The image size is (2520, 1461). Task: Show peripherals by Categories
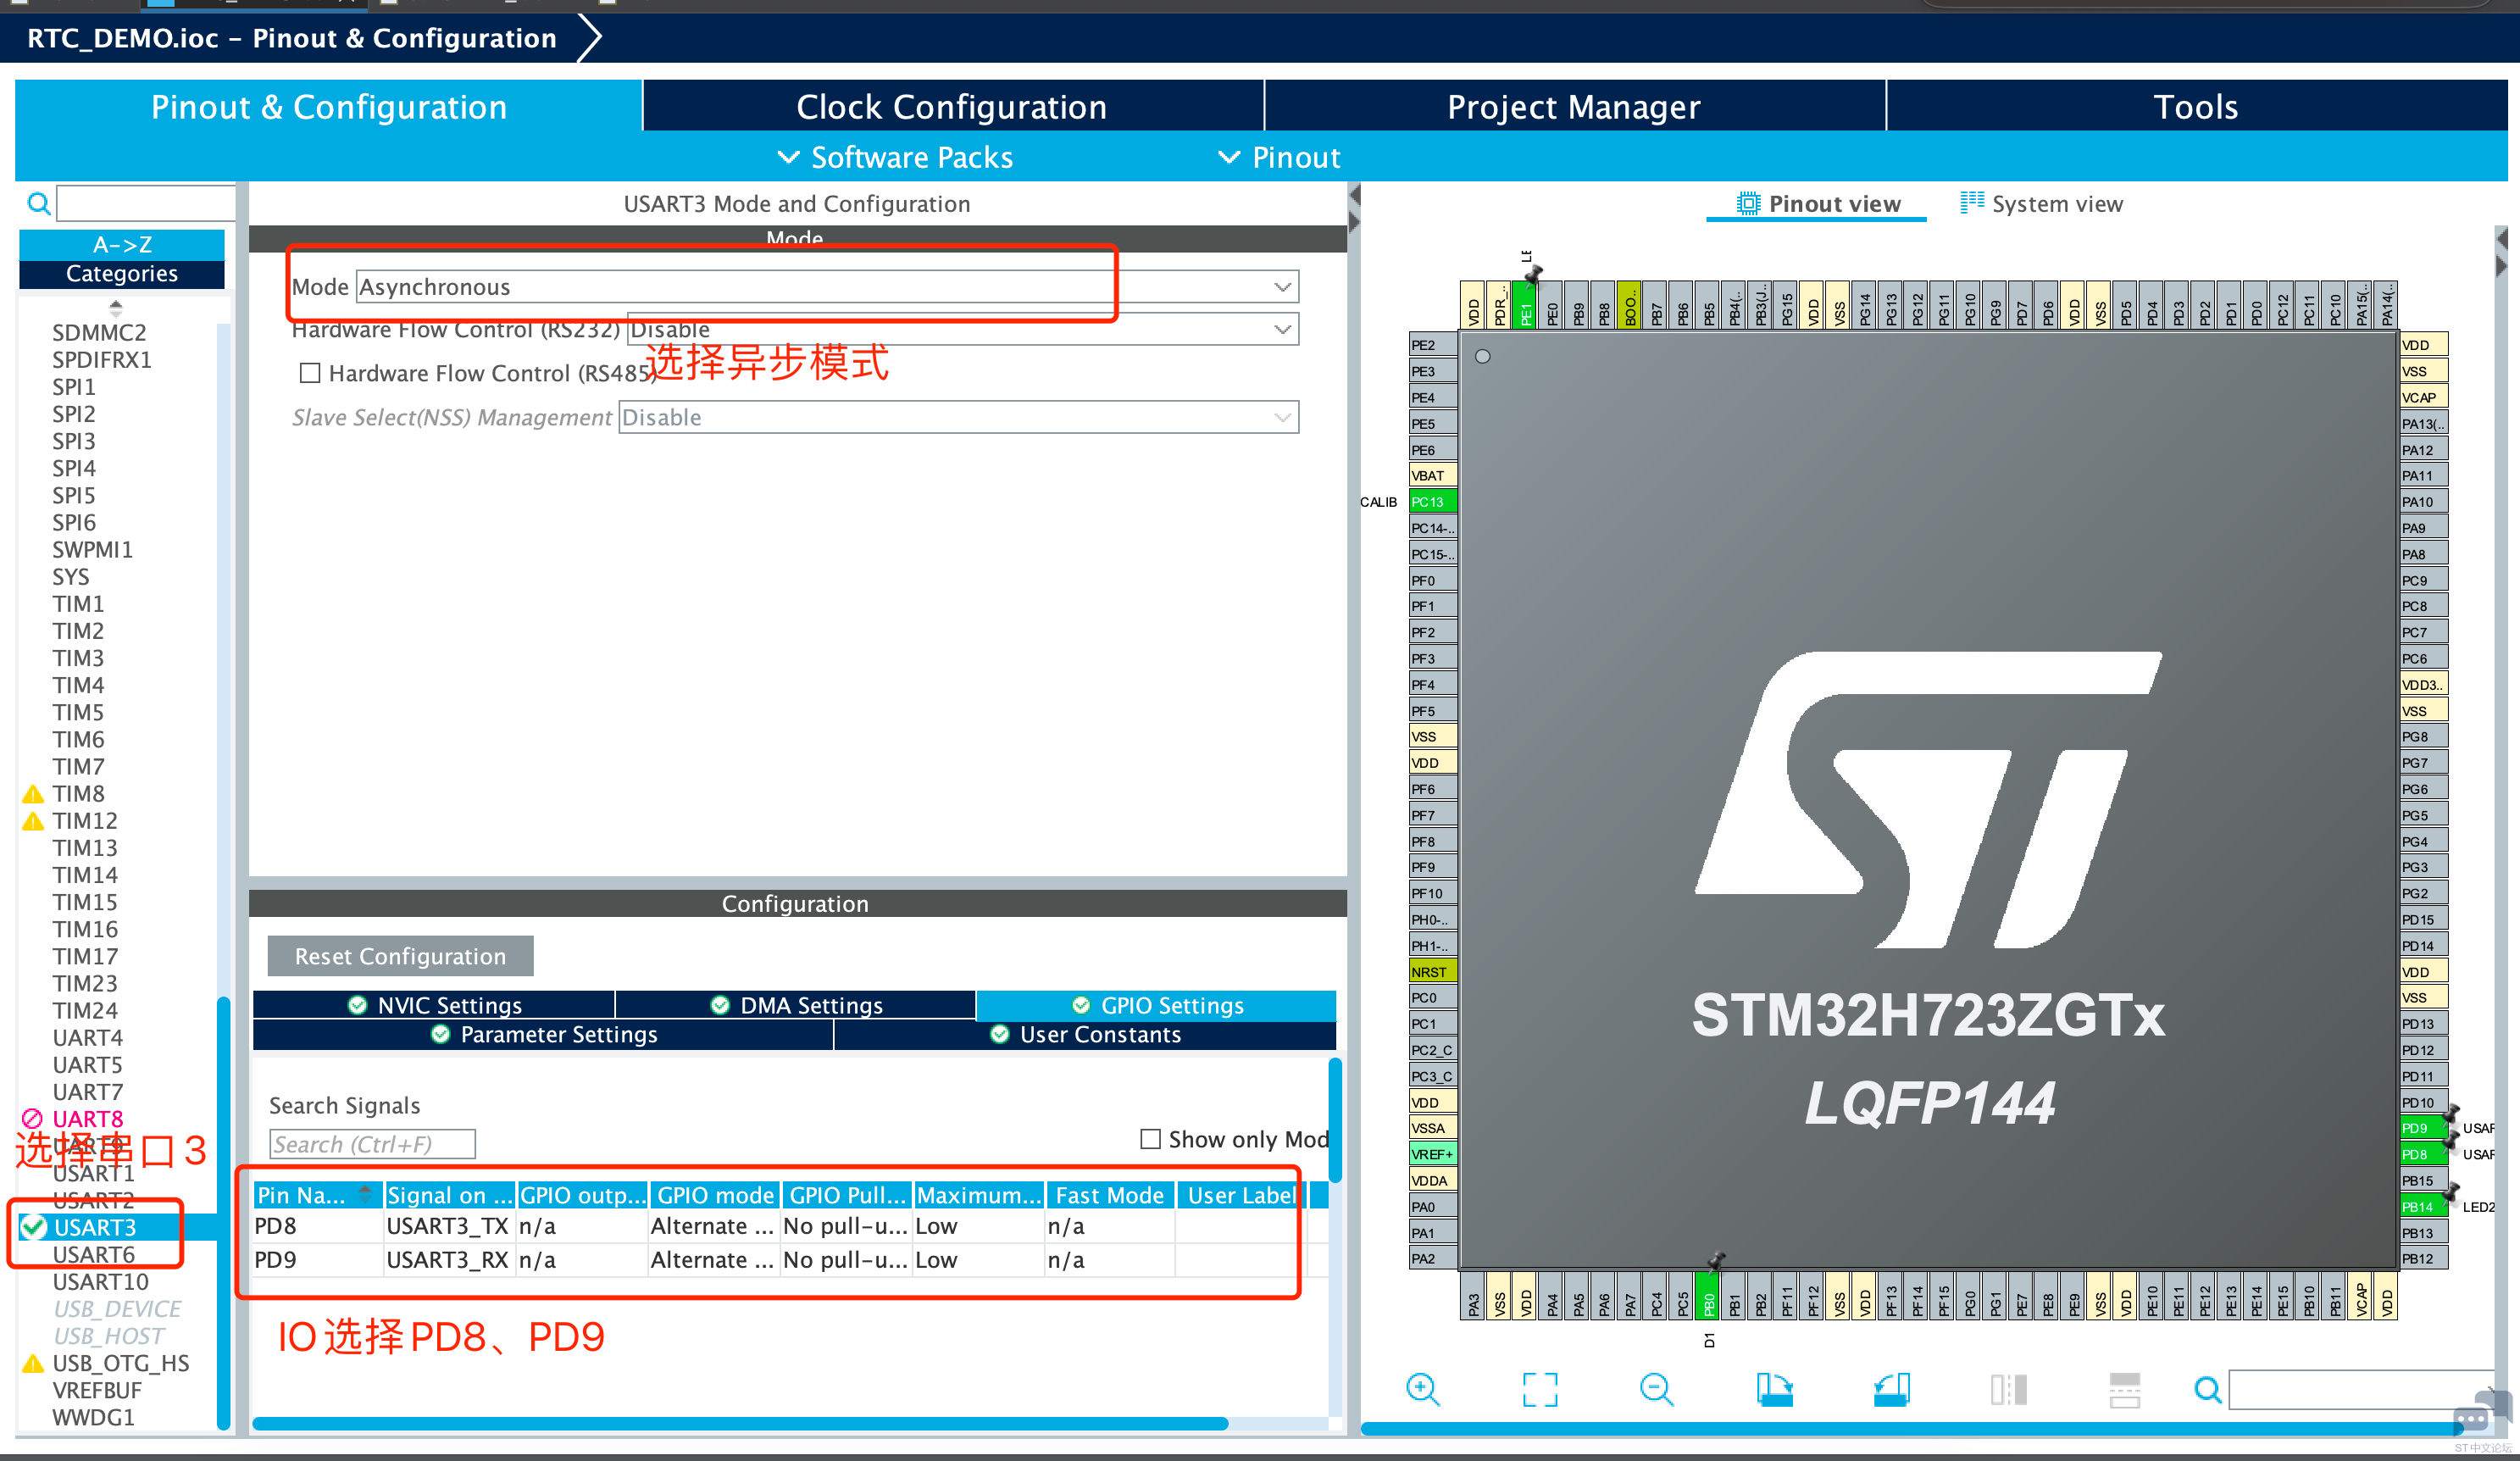[x=122, y=274]
